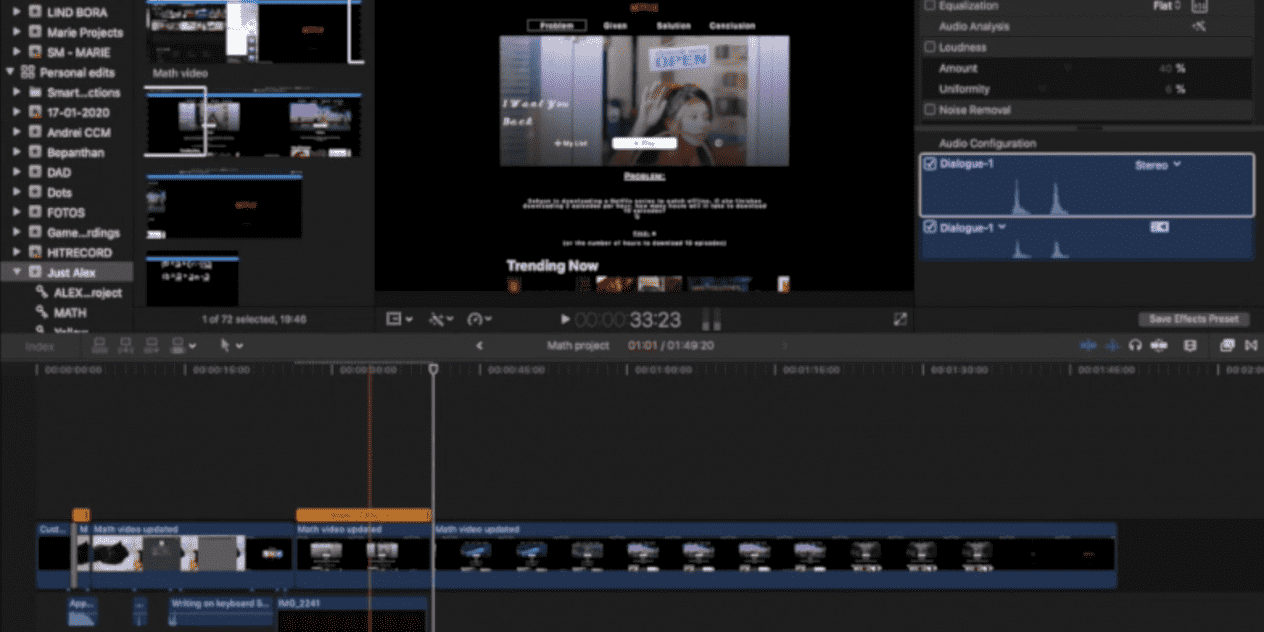1264x632 pixels.
Task: Select the SM - MARIE event
Action: pyautogui.click(x=79, y=52)
